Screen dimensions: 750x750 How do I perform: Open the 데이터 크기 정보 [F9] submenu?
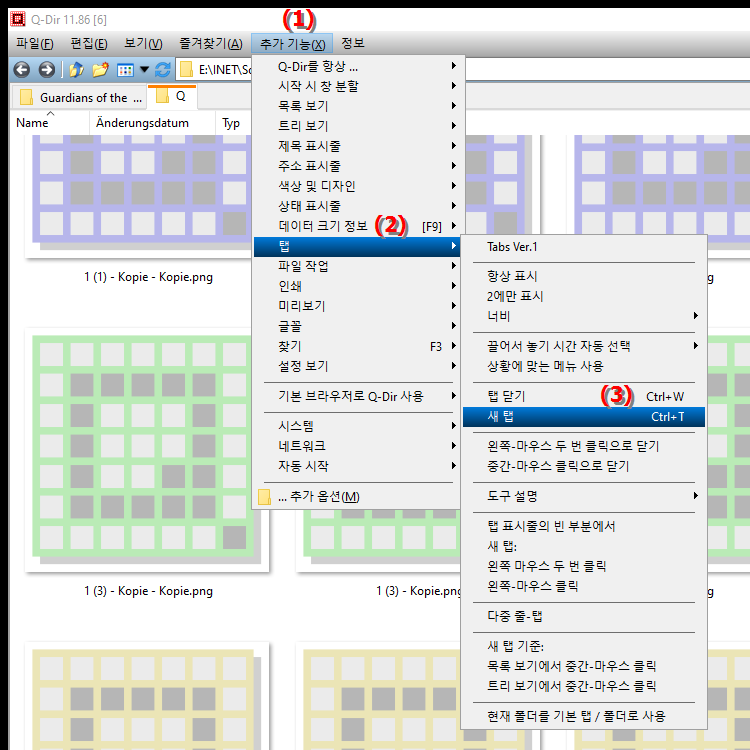[x=356, y=226]
